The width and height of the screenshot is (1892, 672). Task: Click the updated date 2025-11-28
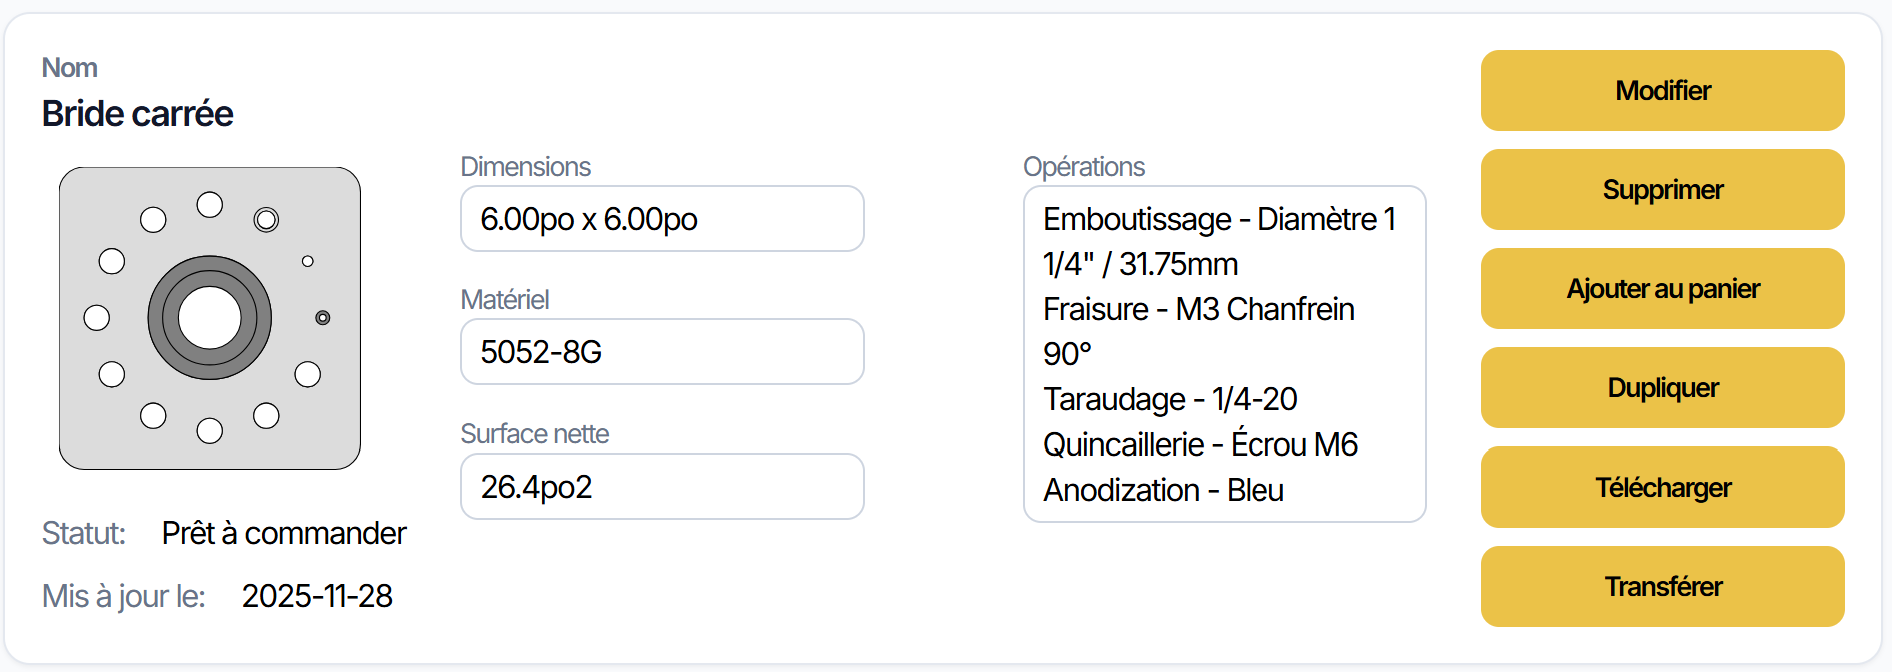tap(317, 596)
